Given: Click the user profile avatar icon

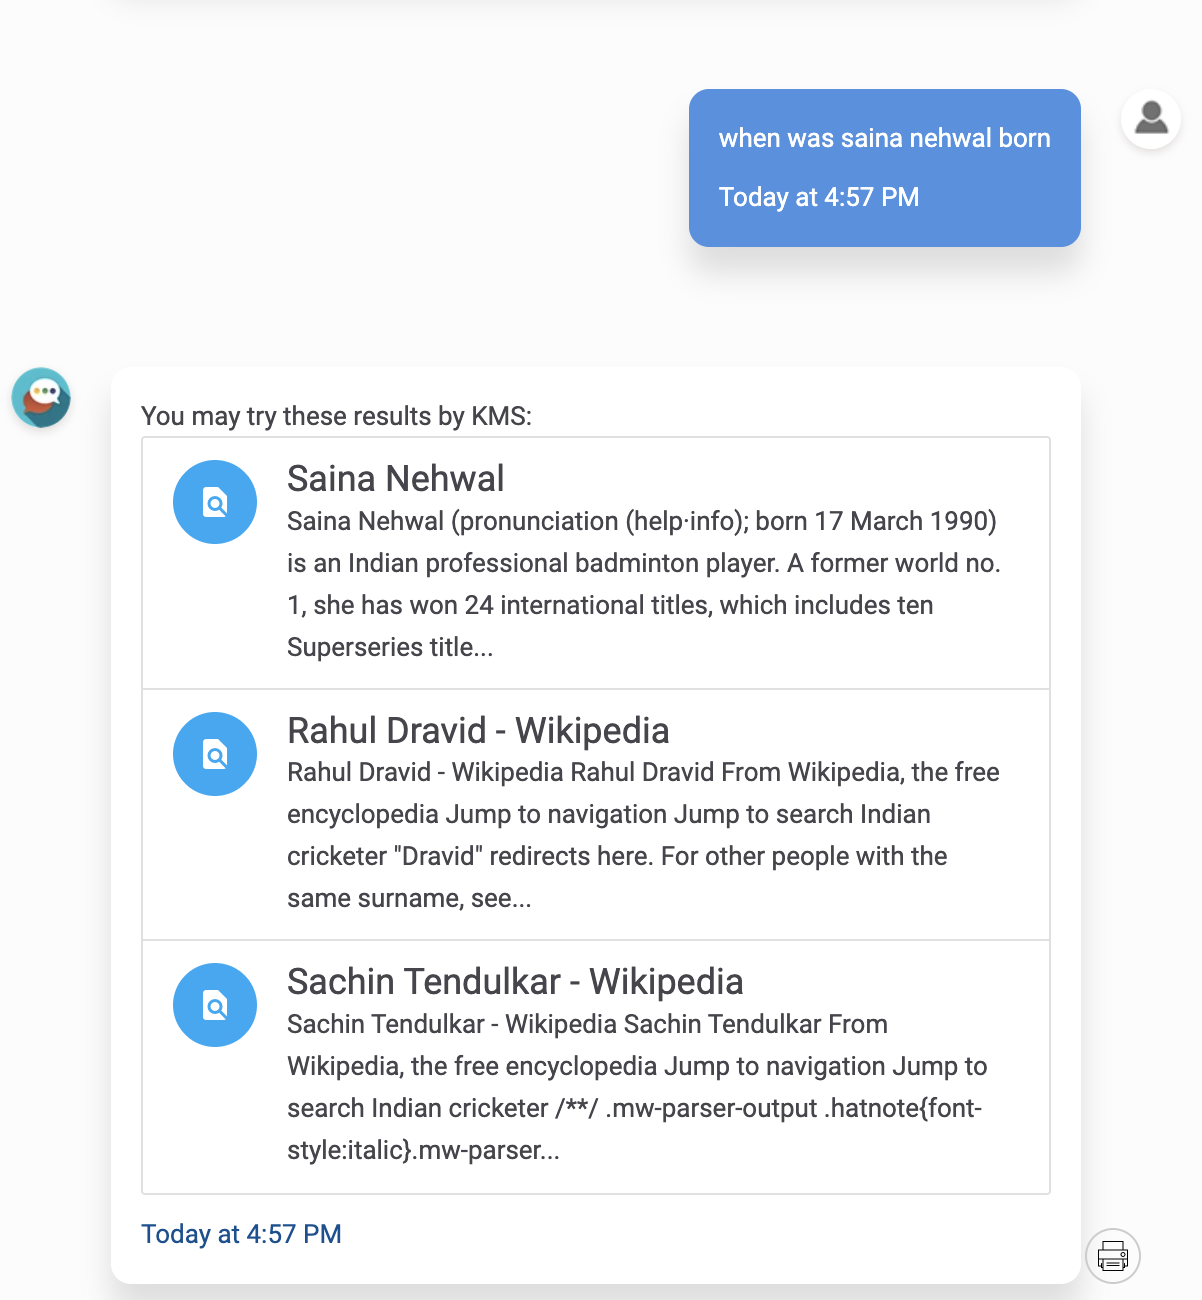Looking at the screenshot, I should pos(1151,119).
